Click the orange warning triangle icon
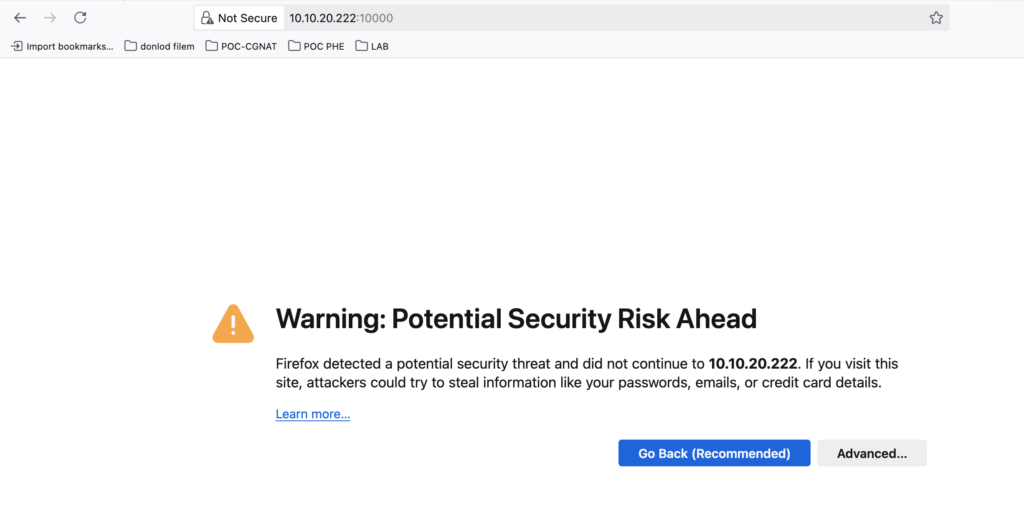The image size is (1024, 516). pyautogui.click(x=233, y=324)
